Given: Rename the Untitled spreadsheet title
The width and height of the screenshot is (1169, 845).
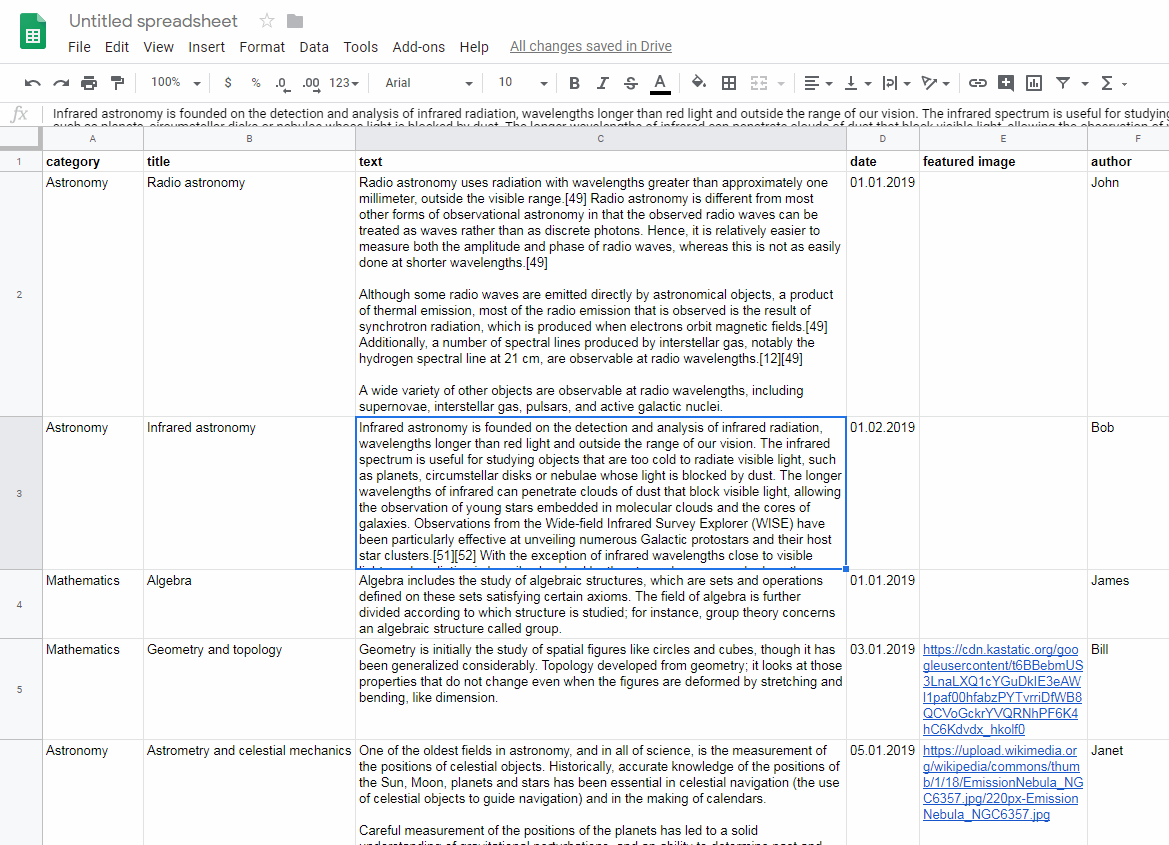Looking at the screenshot, I should (x=153, y=21).
